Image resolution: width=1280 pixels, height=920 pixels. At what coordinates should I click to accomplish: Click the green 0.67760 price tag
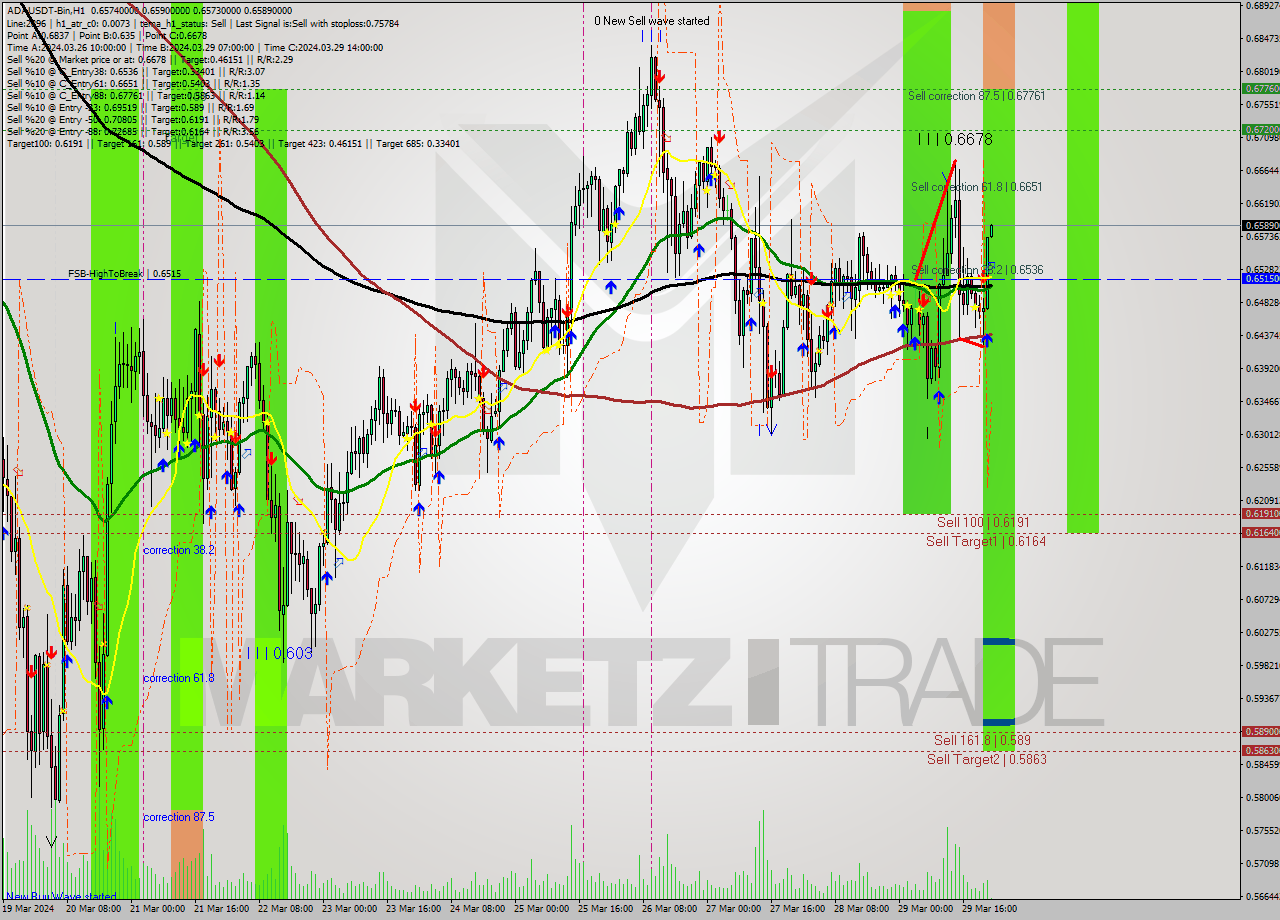[x=1260, y=89]
